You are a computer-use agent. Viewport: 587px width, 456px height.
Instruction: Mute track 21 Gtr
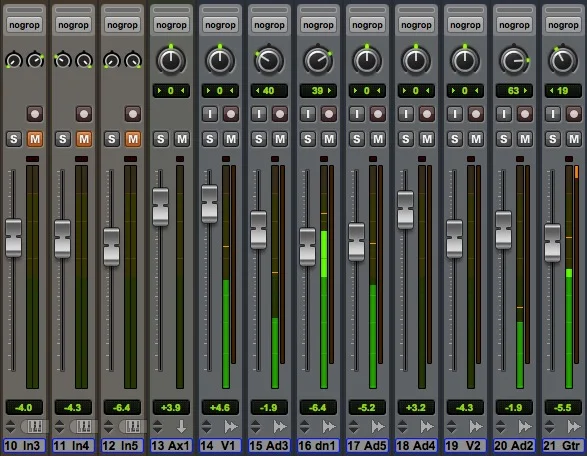point(574,139)
